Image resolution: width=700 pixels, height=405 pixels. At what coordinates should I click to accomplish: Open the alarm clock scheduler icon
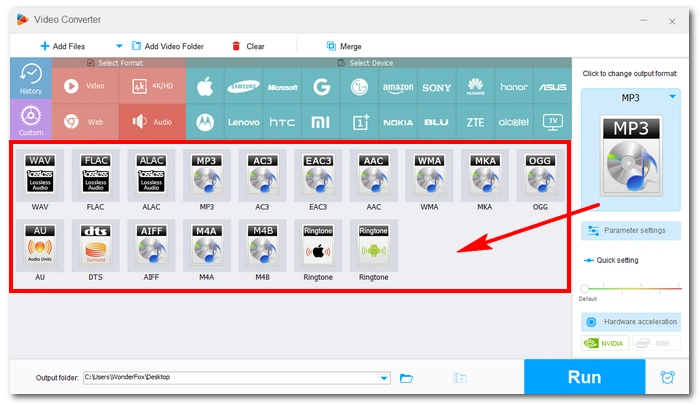667,377
